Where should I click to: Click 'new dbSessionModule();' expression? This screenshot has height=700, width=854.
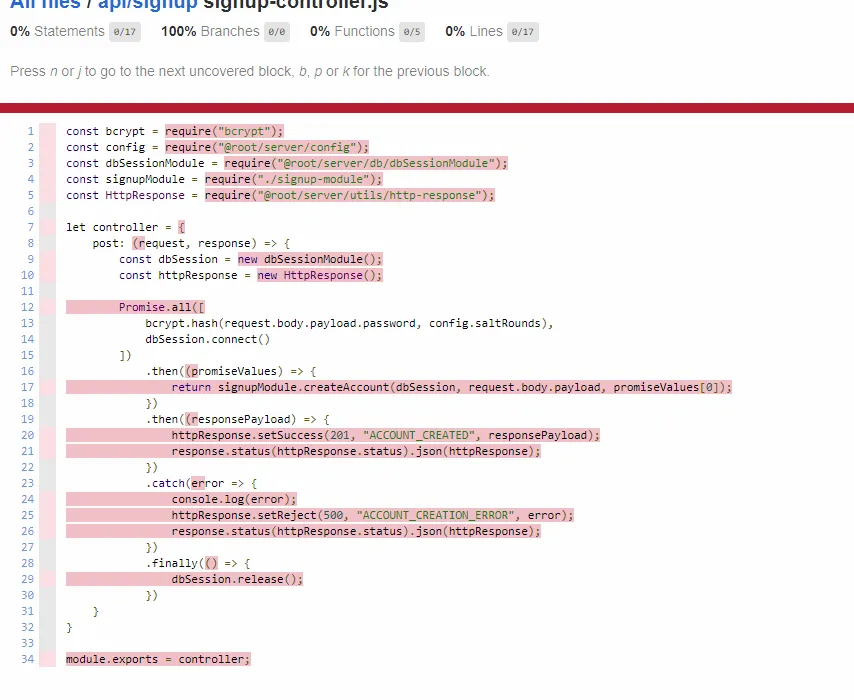(x=310, y=259)
